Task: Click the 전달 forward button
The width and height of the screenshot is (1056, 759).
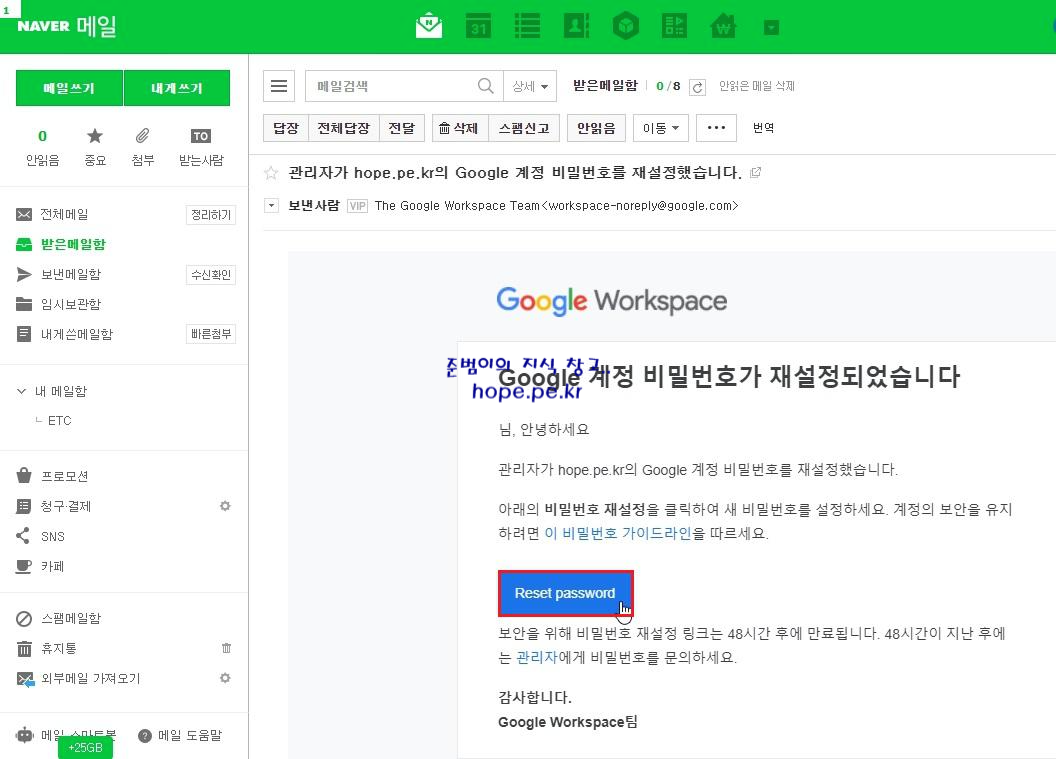Action: coord(402,128)
